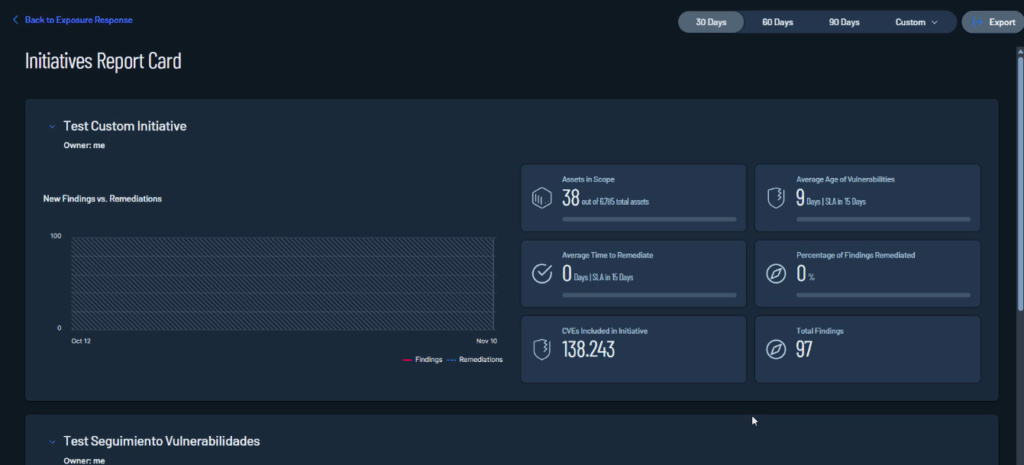Switch to the 60 Days range
Viewport: 1024px width, 465px height.
coord(777,22)
